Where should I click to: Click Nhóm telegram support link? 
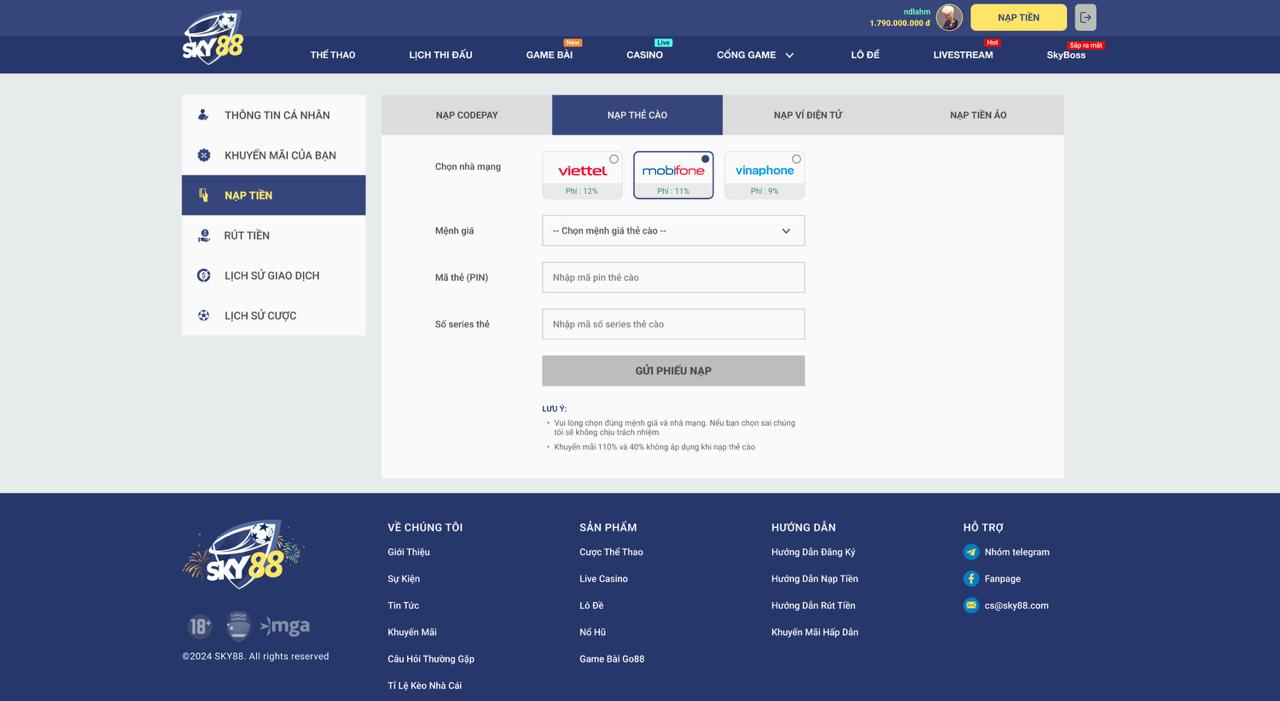tap(1016, 552)
